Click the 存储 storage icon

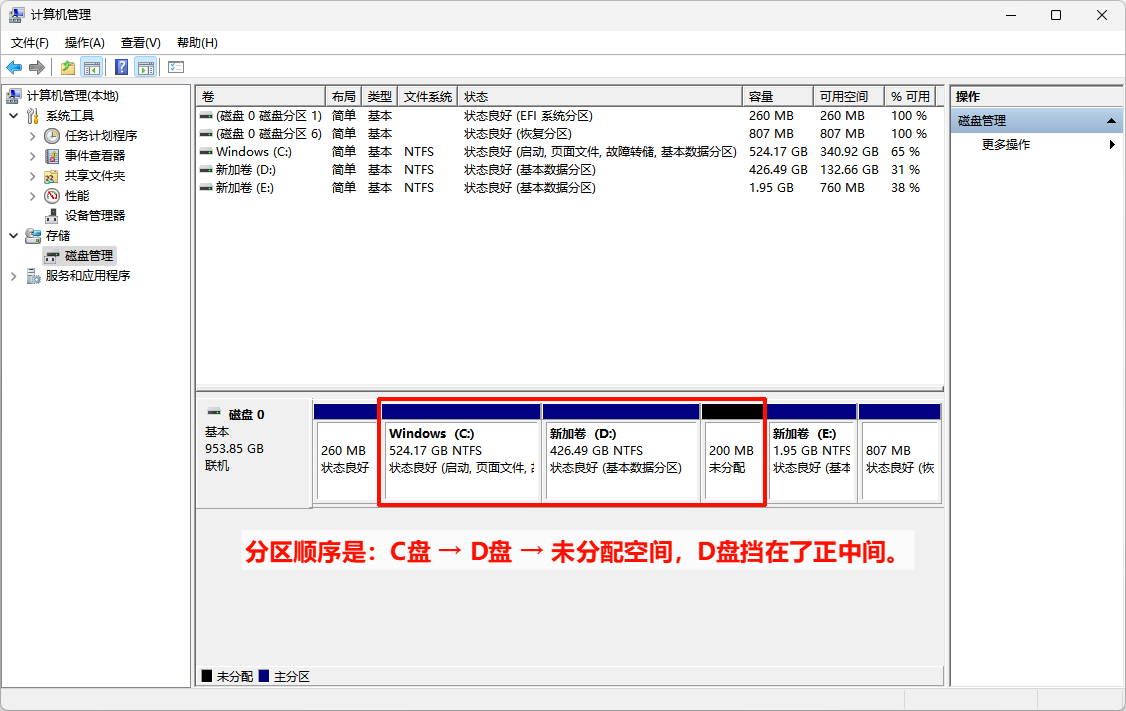33,236
